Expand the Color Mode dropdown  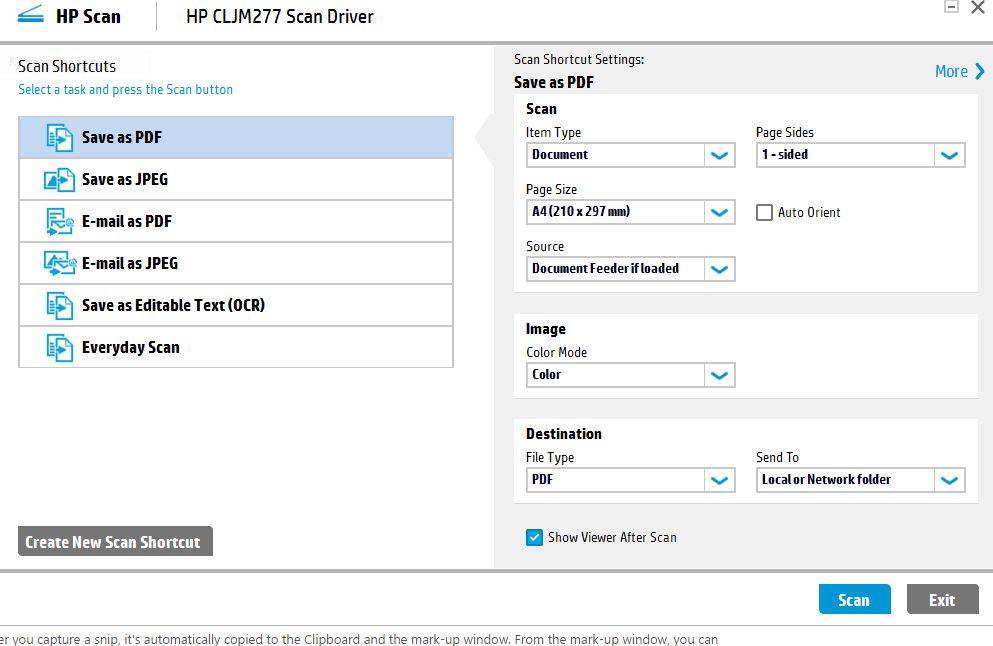(x=719, y=375)
